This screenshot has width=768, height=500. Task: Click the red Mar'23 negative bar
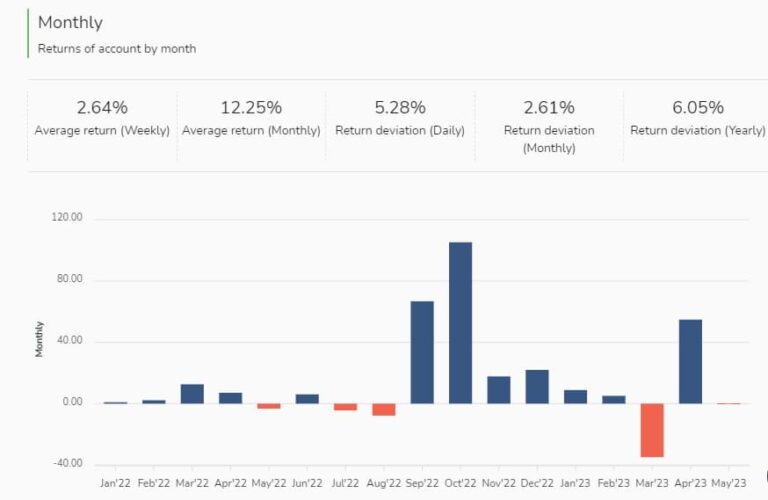[x=652, y=430]
